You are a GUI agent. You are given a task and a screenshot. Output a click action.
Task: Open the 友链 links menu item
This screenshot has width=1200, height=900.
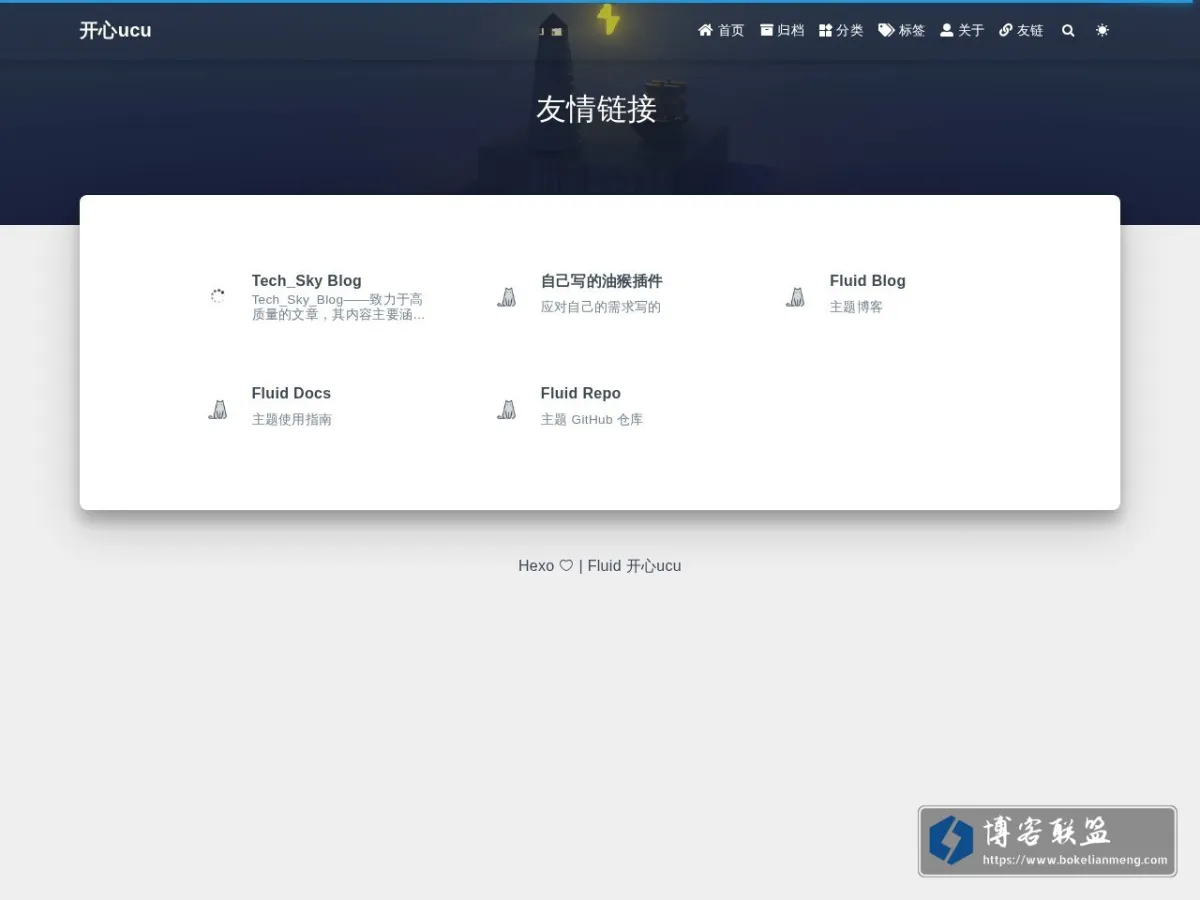pyautogui.click(x=1021, y=31)
